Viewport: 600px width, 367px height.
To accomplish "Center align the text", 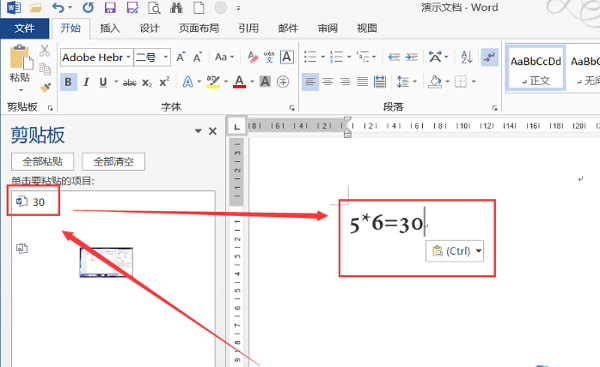I will pyautogui.click(x=328, y=82).
